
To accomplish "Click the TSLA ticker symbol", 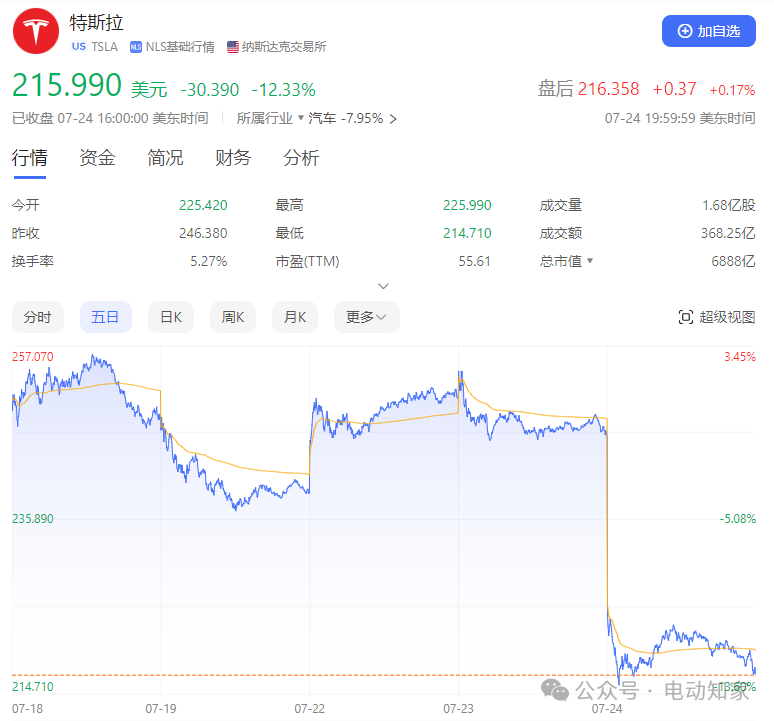I will [105, 47].
